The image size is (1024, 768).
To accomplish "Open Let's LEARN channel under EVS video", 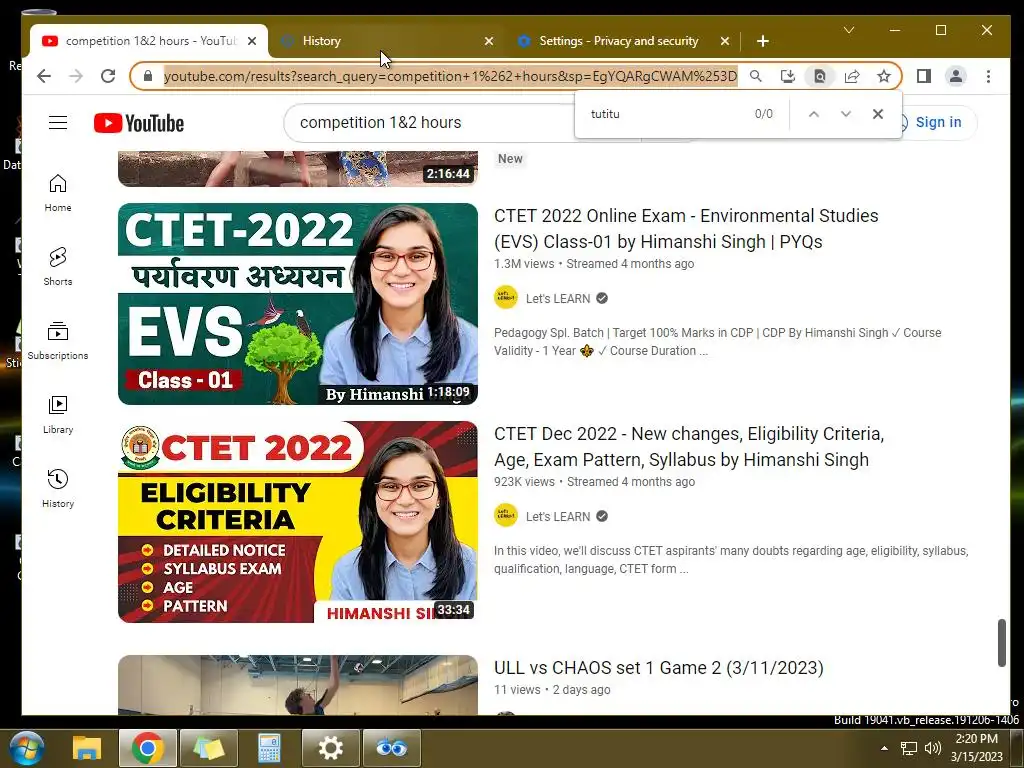I will click(558, 298).
